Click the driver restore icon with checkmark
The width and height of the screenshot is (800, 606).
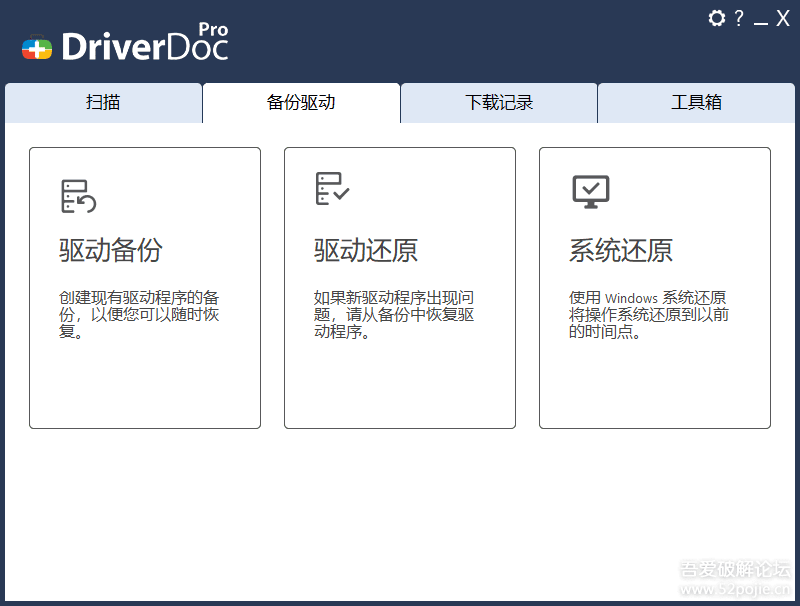(333, 188)
